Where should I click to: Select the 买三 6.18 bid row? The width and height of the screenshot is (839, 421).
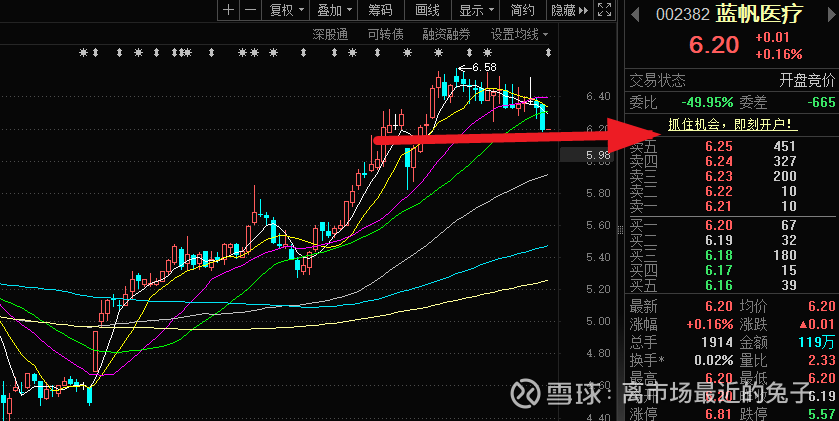(732, 255)
